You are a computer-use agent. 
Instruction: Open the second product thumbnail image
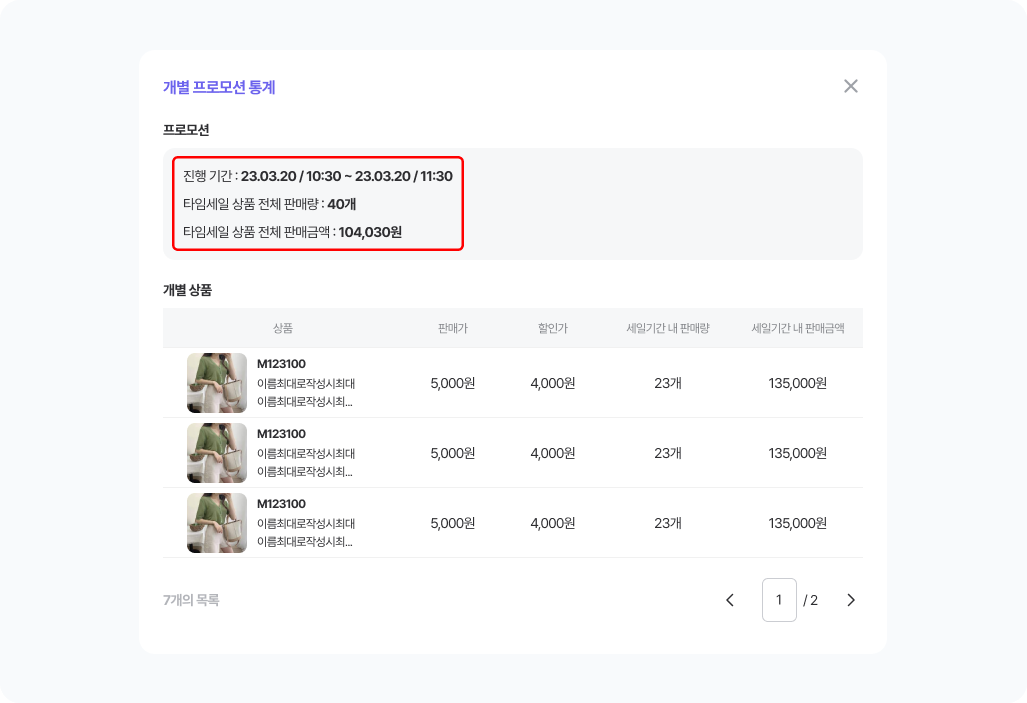click(216, 452)
